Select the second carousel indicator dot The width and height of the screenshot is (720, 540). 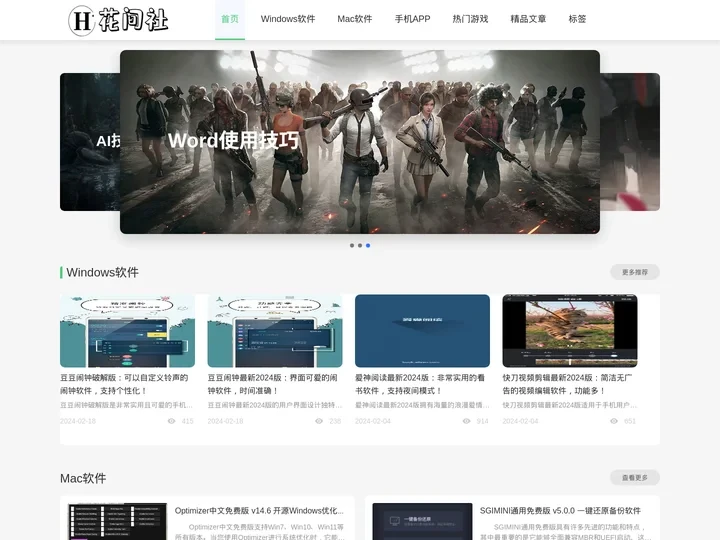pos(360,246)
